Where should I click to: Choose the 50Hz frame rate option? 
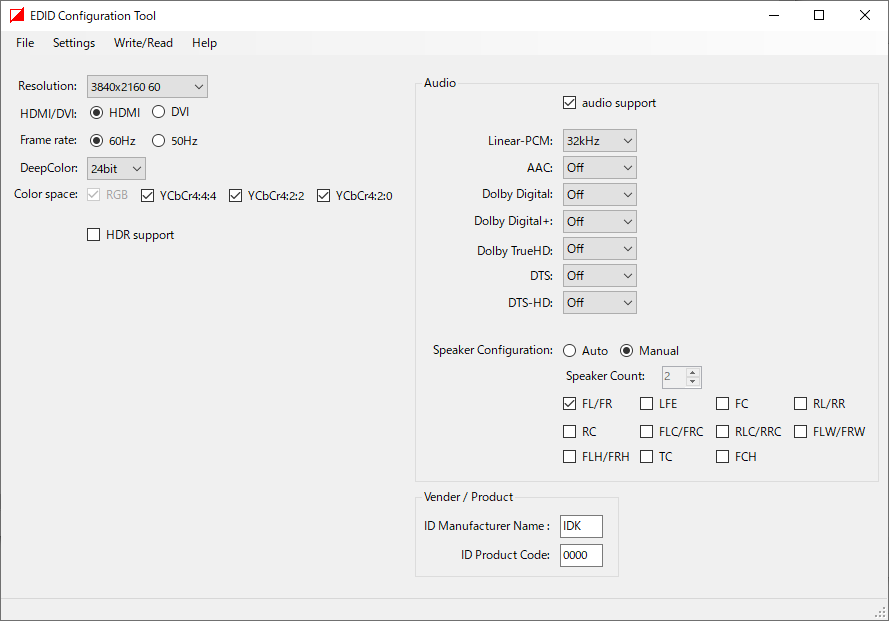coord(159,141)
